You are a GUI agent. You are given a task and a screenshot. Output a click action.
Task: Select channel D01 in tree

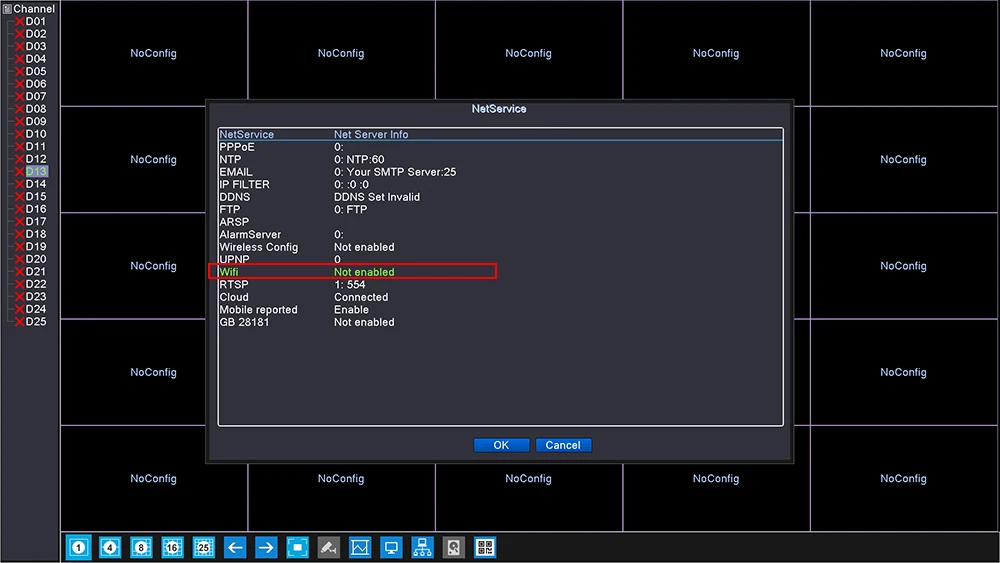coord(36,21)
